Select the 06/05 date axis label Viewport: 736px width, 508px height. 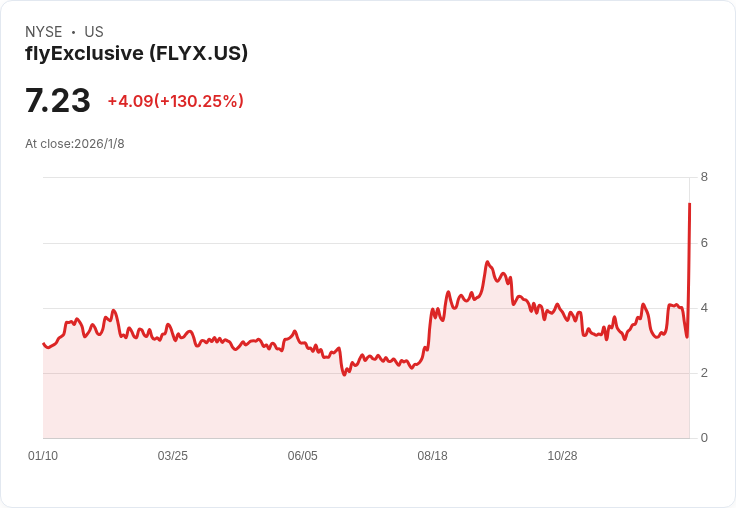pyautogui.click(x=303, y=456)
